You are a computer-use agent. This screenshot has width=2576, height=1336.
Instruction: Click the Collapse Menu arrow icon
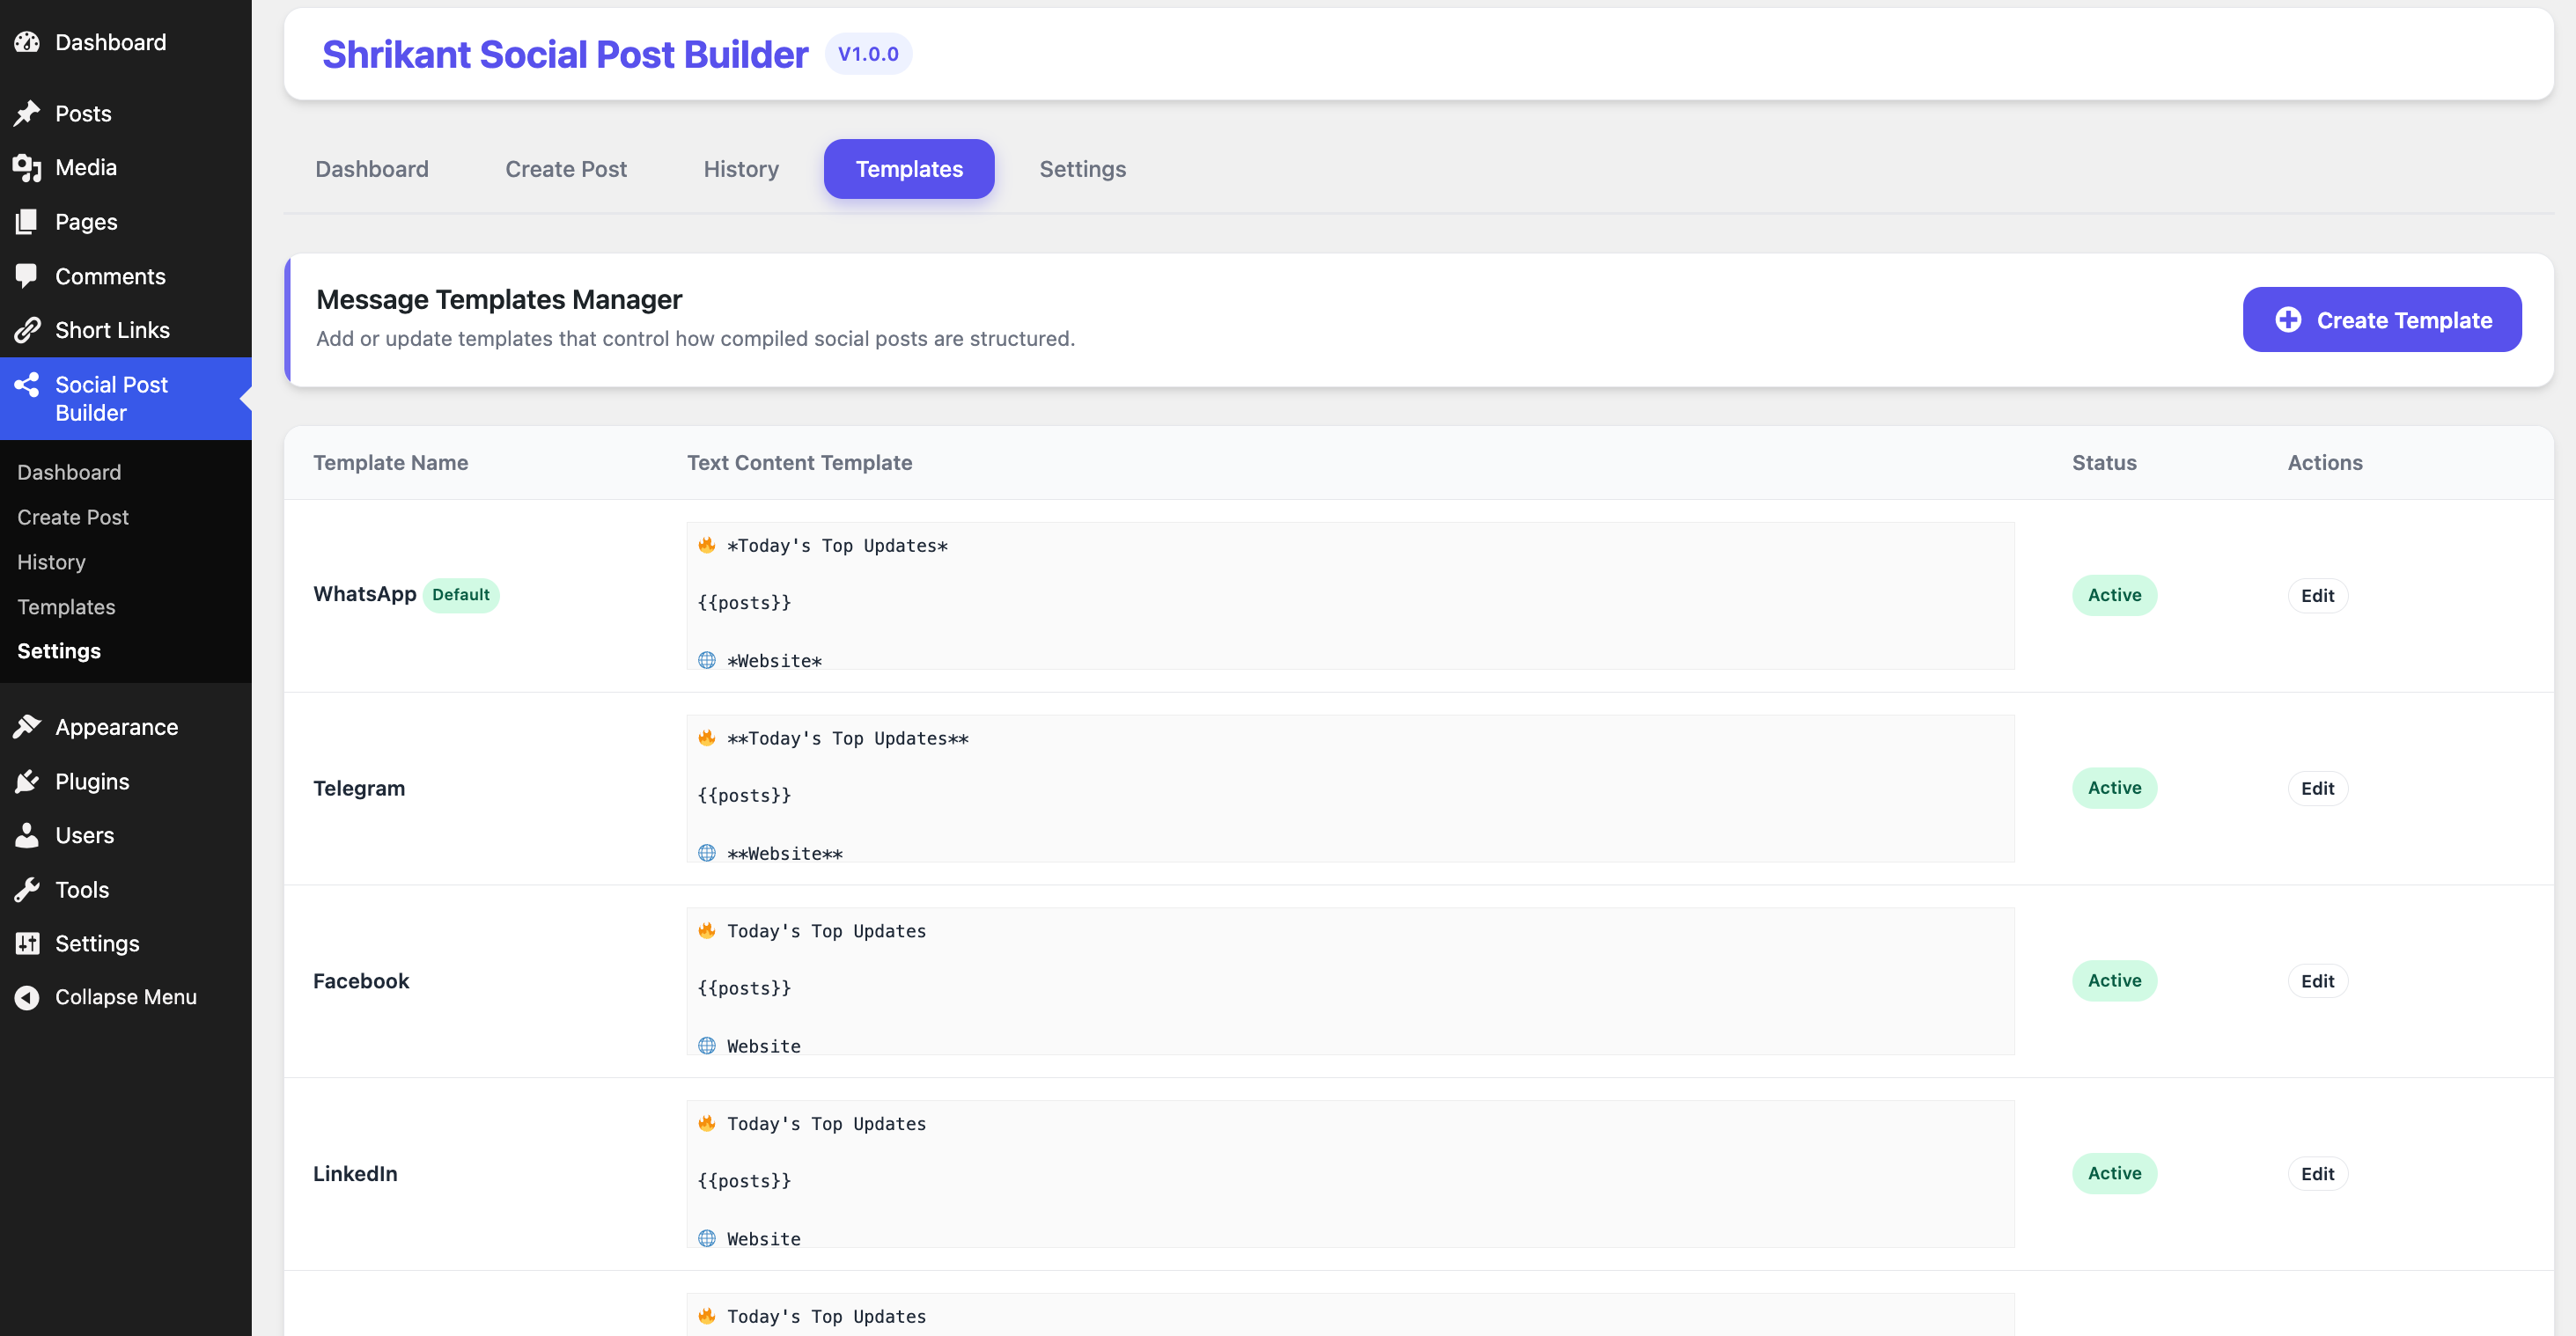click(x=27, y=997)
